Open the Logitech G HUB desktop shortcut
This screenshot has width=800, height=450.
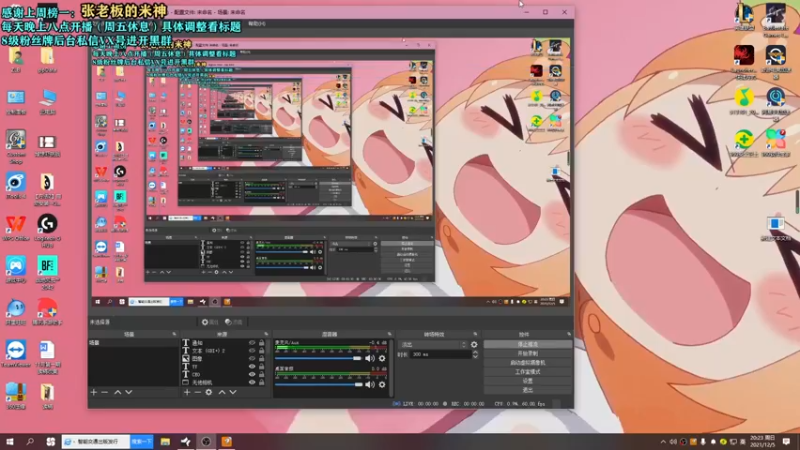click(x=47, y=230)
